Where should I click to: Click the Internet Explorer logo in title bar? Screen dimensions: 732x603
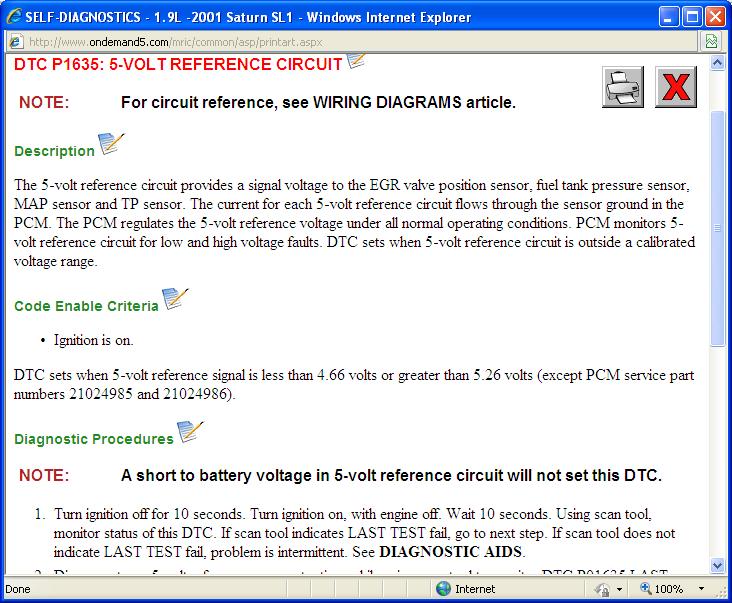(14, 17)
